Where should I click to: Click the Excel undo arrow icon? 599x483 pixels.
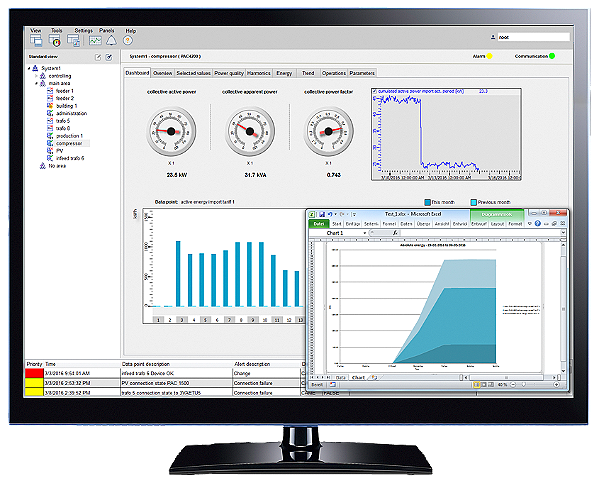[x=330, y=215]
